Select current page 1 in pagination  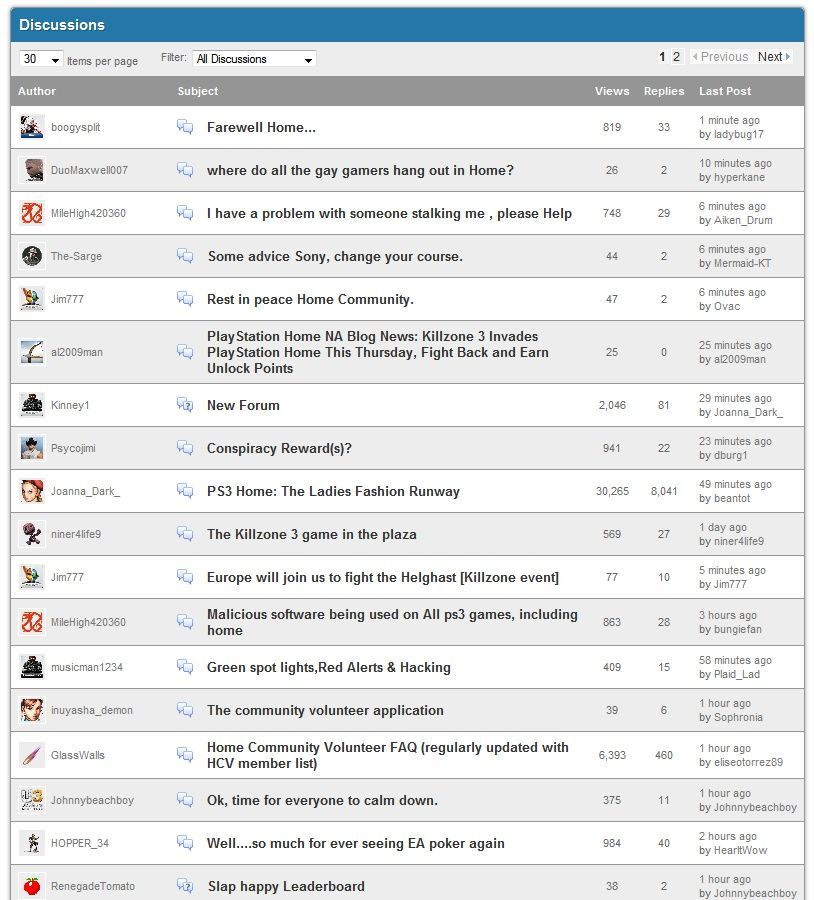[662, 57]
